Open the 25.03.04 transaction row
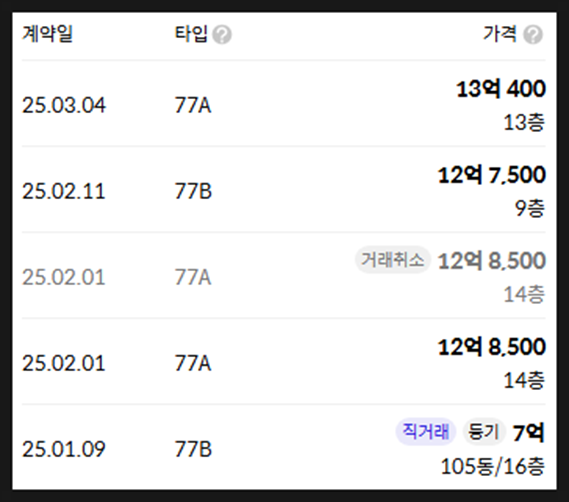569x502 pixels. pos(283,104)
